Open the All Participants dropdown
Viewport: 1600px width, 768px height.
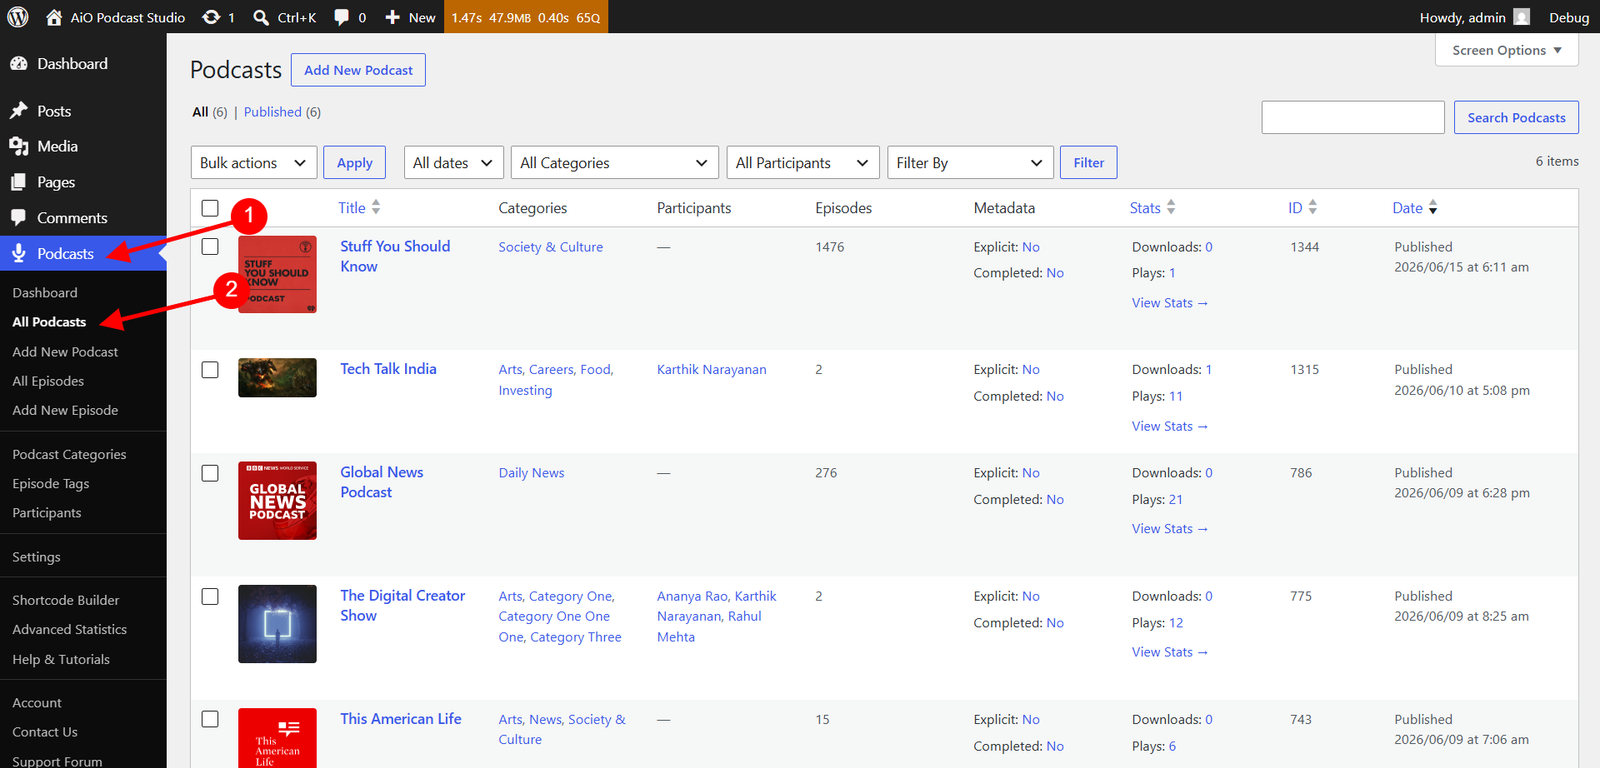pyautogui.click(x=803, y=163)
